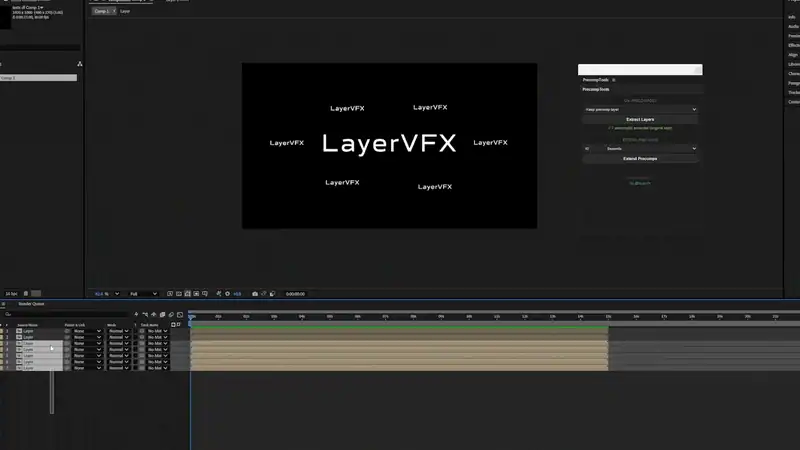The image size is (800, 450).
Task: Open grid and guide options icon
Action: pyautogui.click(x=205, y=294)
